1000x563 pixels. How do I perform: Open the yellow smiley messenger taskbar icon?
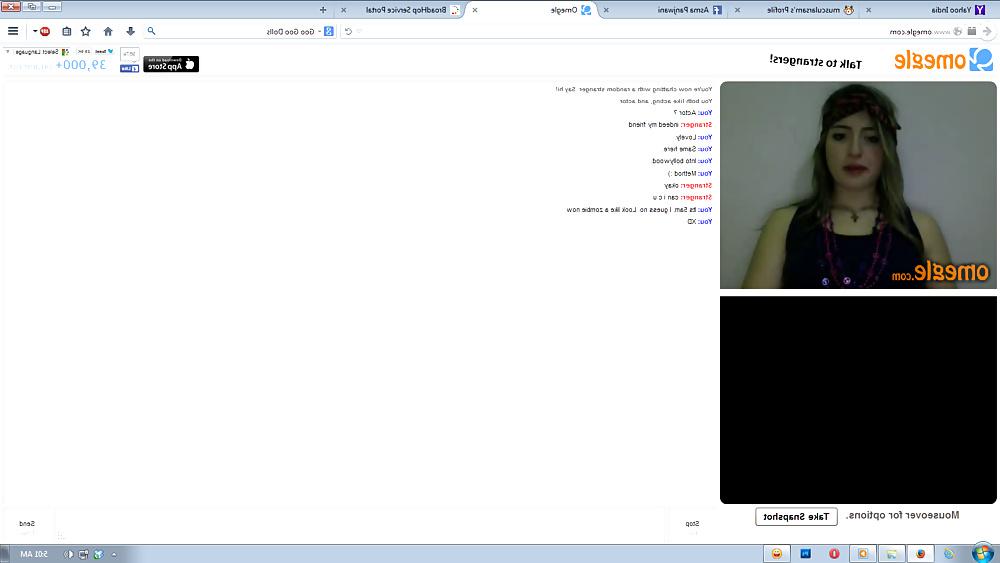click(x=777, y=553)
